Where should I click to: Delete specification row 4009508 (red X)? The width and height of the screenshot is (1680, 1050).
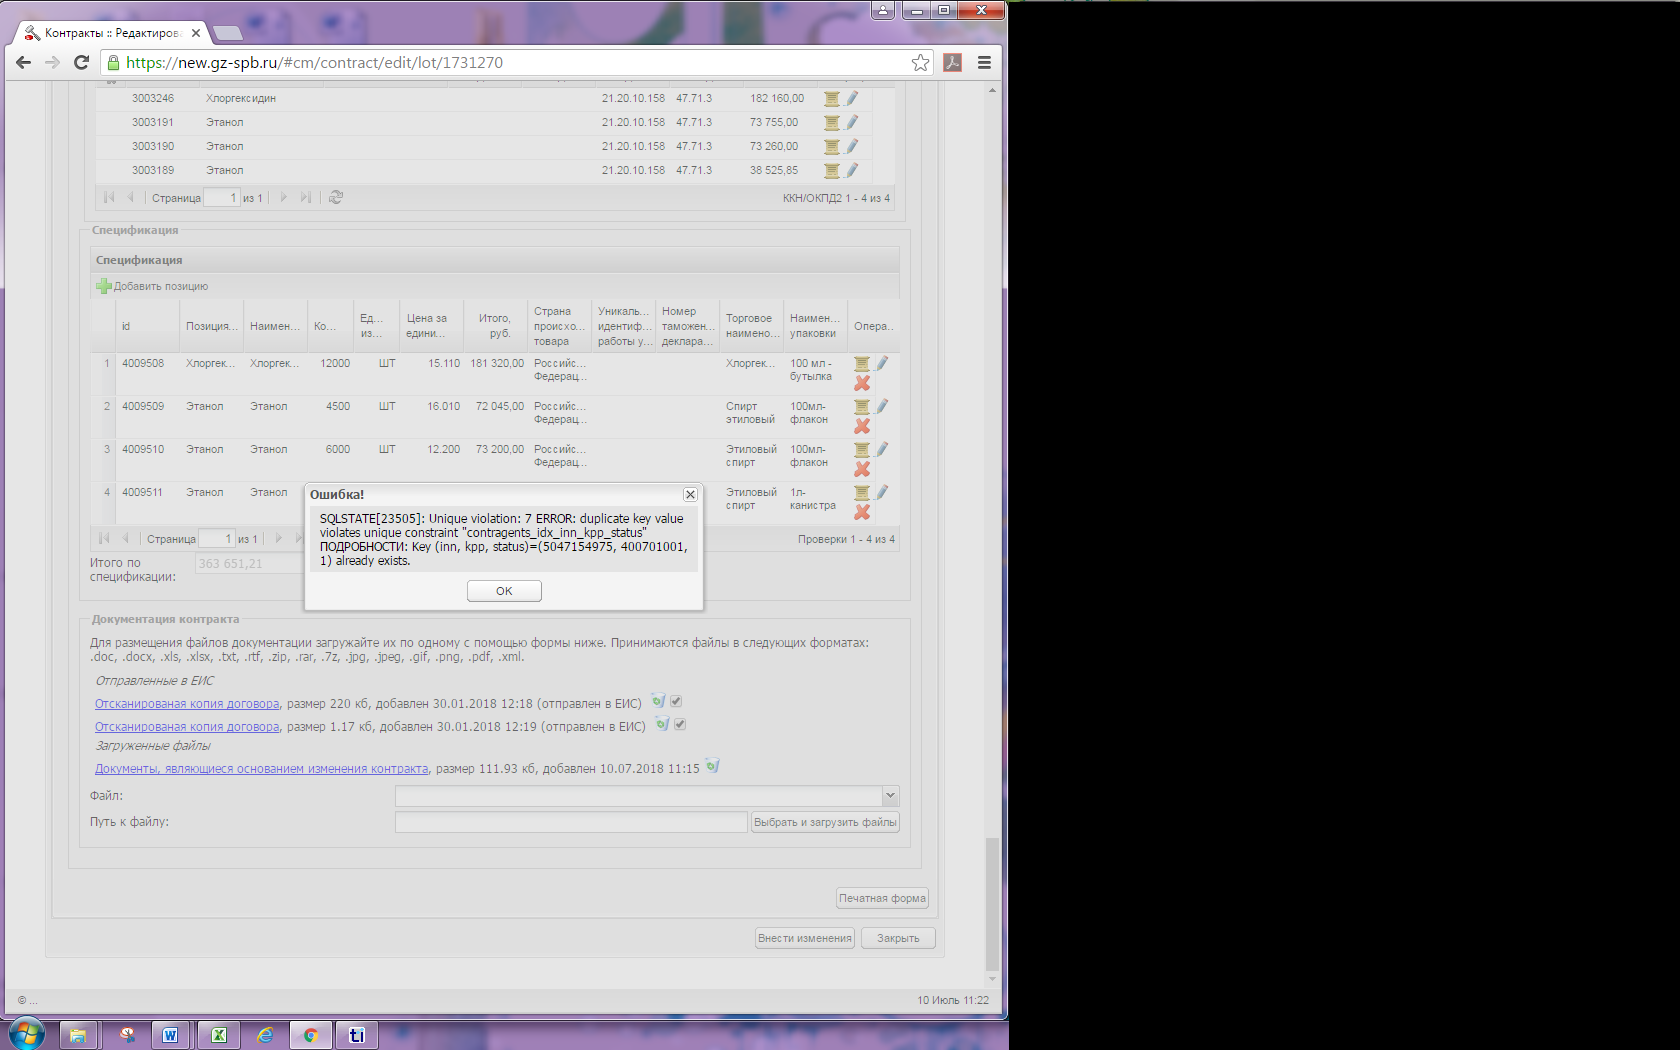(x=862, y=383)
